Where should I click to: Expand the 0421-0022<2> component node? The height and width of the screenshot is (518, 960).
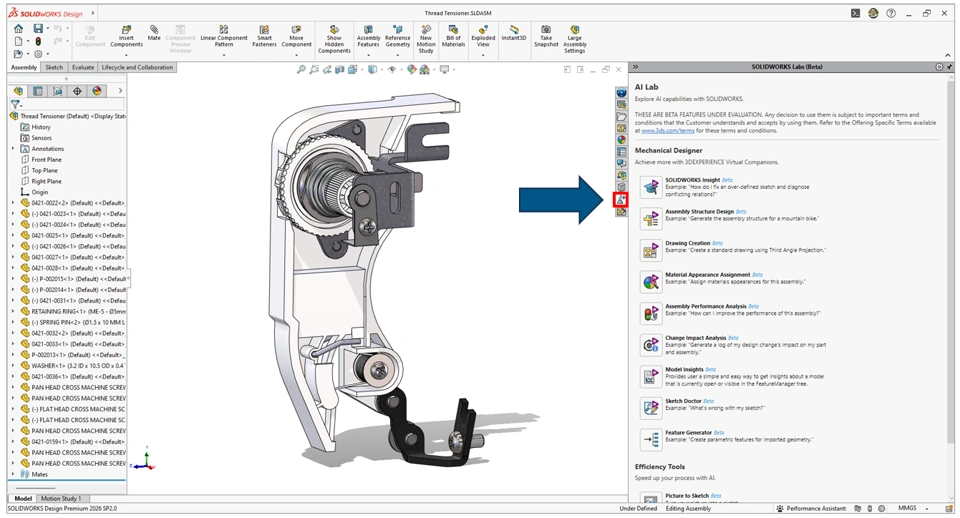coord(13,203)
